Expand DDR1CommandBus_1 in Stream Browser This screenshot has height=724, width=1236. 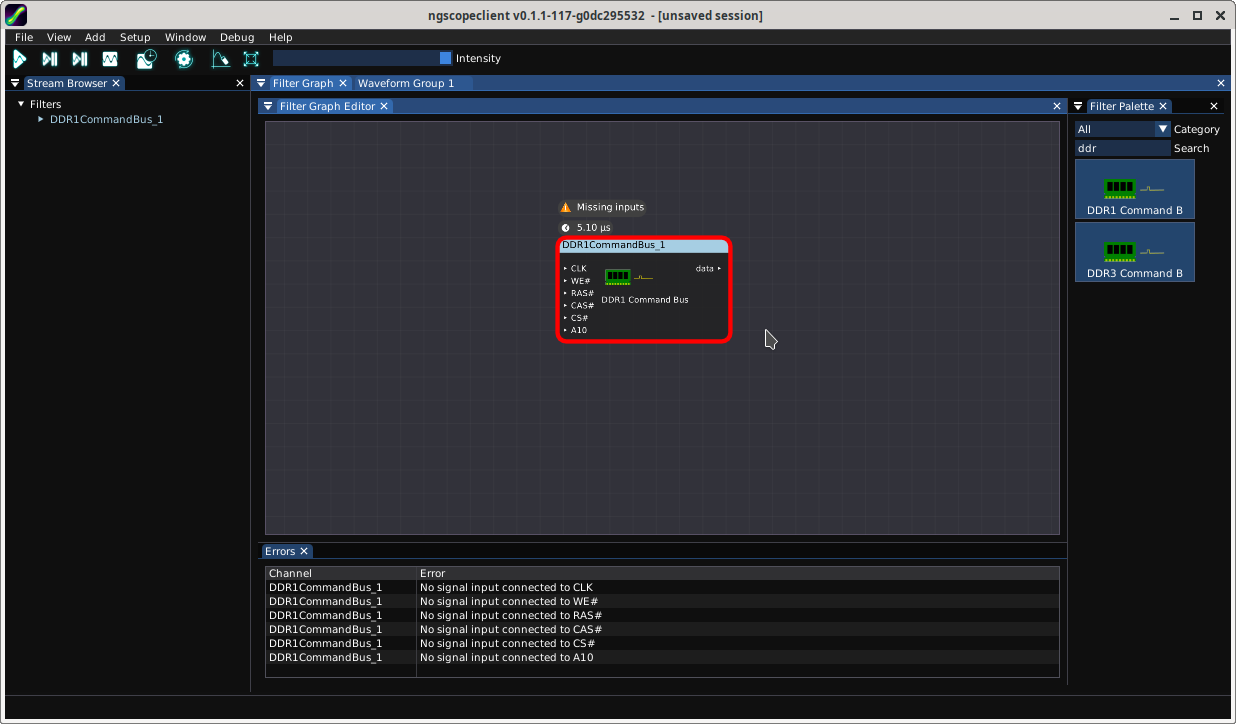tap(41, 119)
